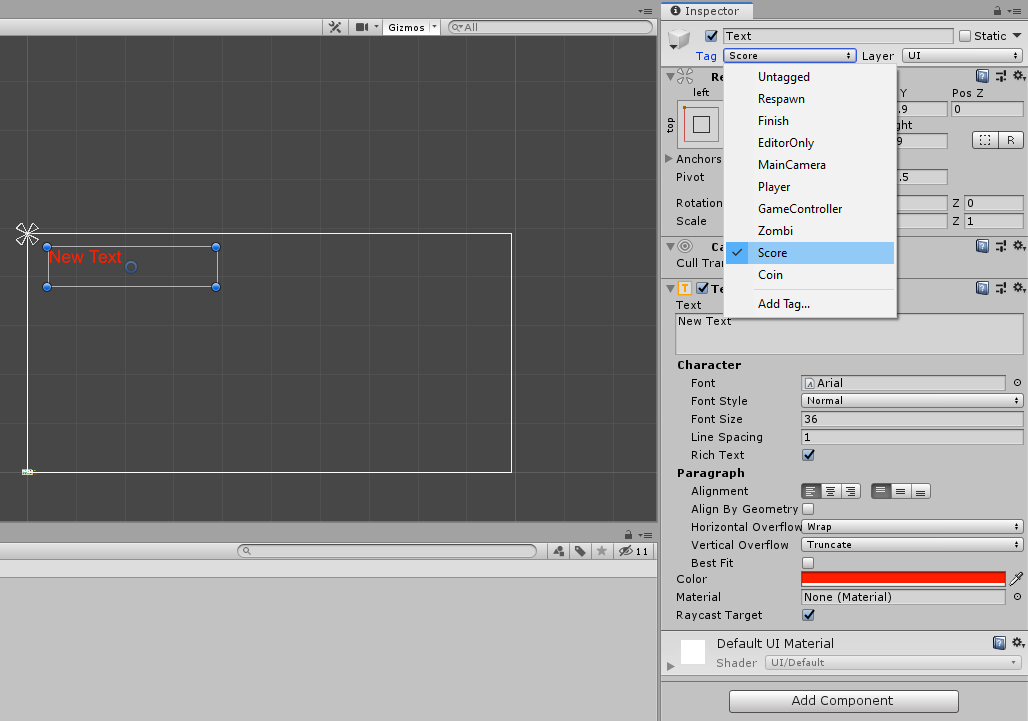Open the anchor presets box

point(702,125)
